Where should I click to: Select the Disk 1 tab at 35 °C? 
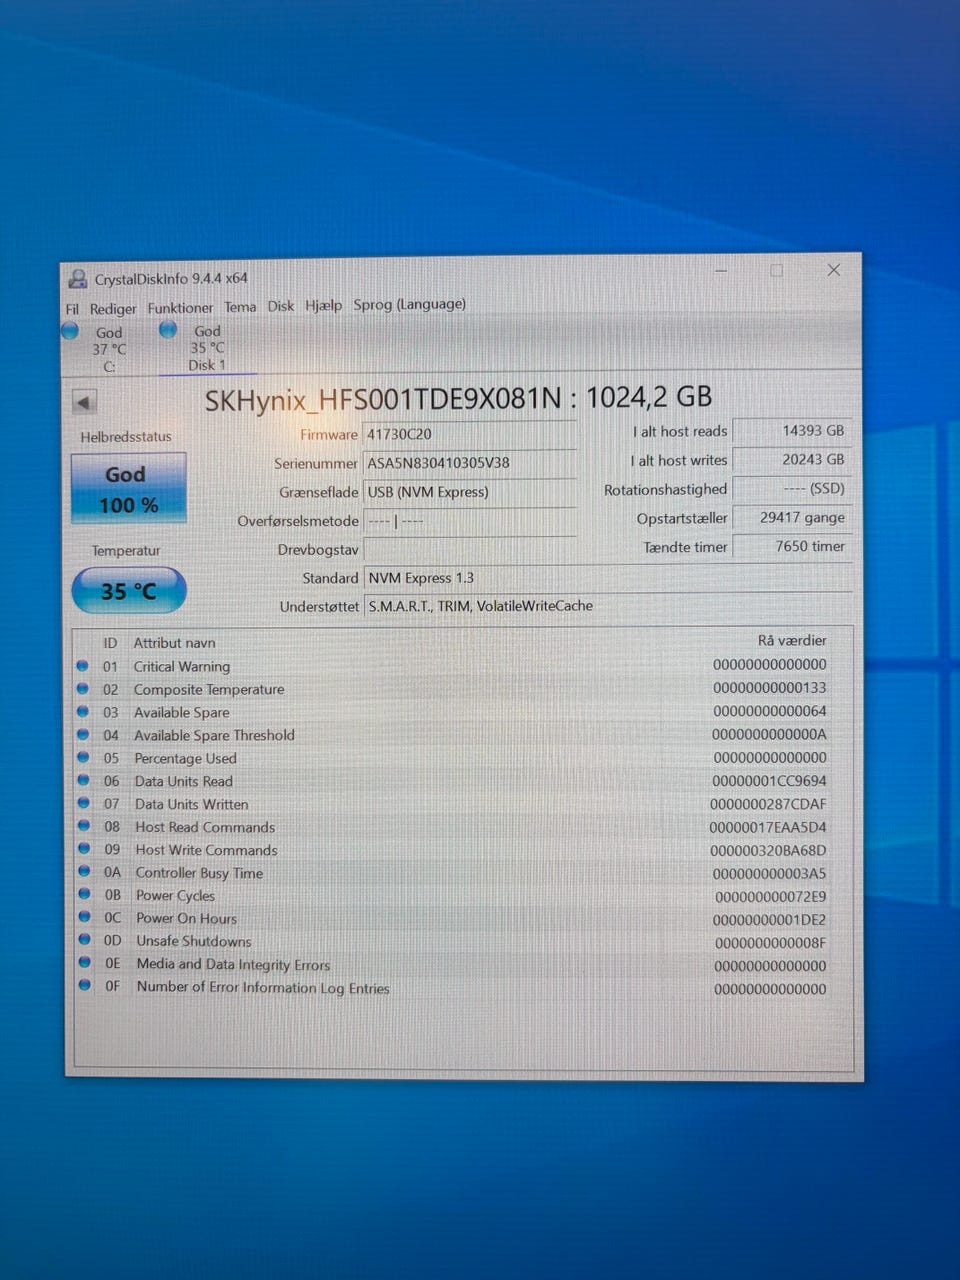point(207,347)
